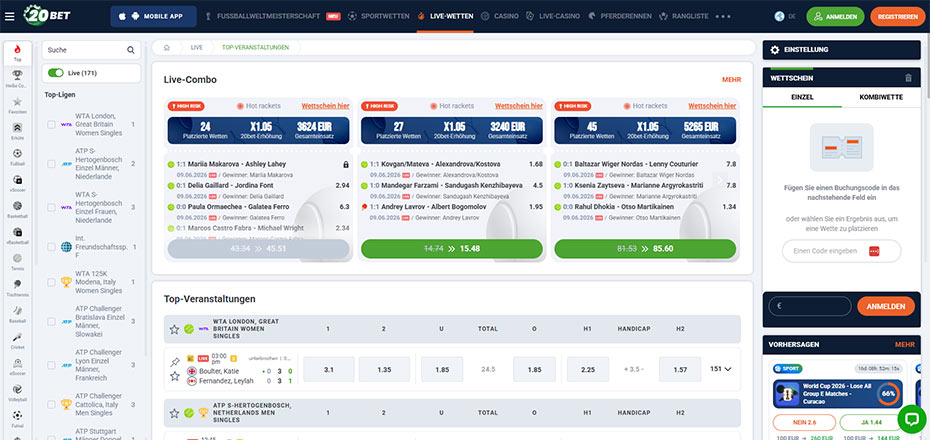The width and height of the screenshot is (930, 440).
Task: Open the eSoccer sport category
Action: tap(18, 365)
